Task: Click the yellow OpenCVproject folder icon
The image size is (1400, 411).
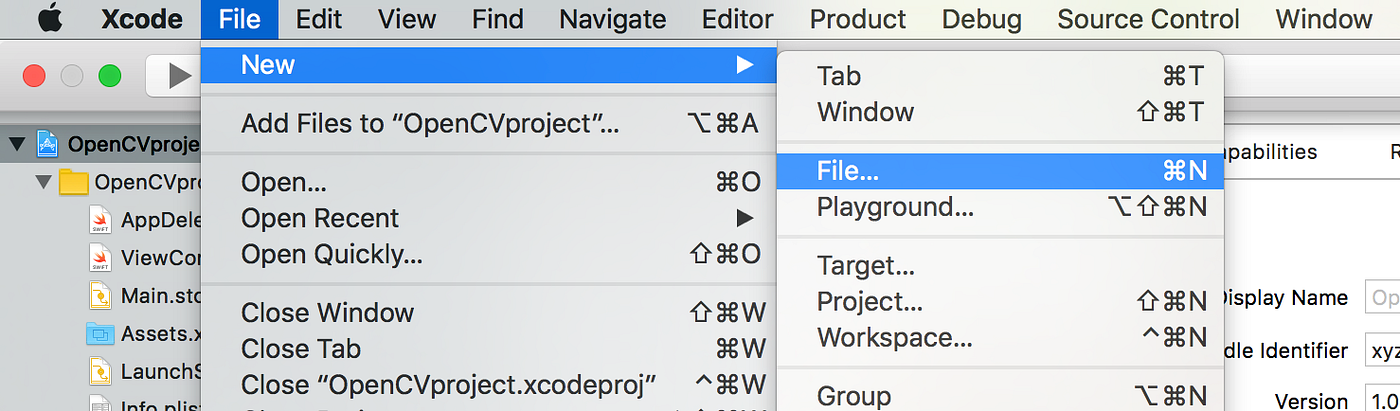Action: point(73,183)
